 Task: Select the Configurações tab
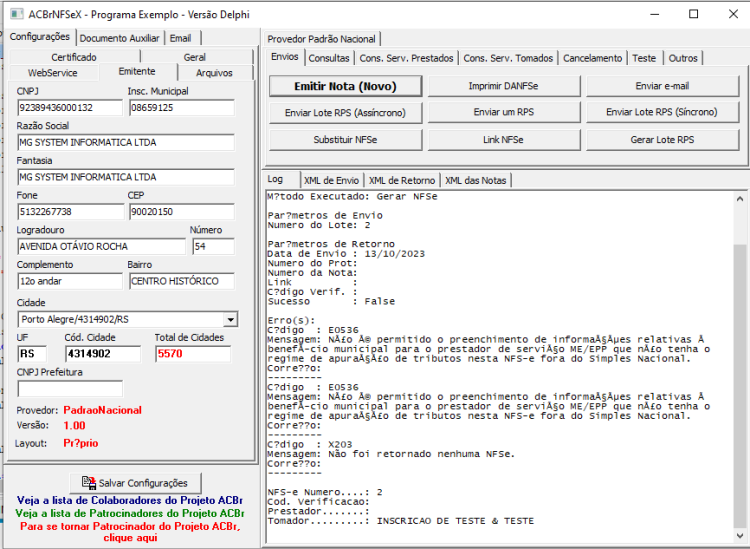(x=40, y=37)
